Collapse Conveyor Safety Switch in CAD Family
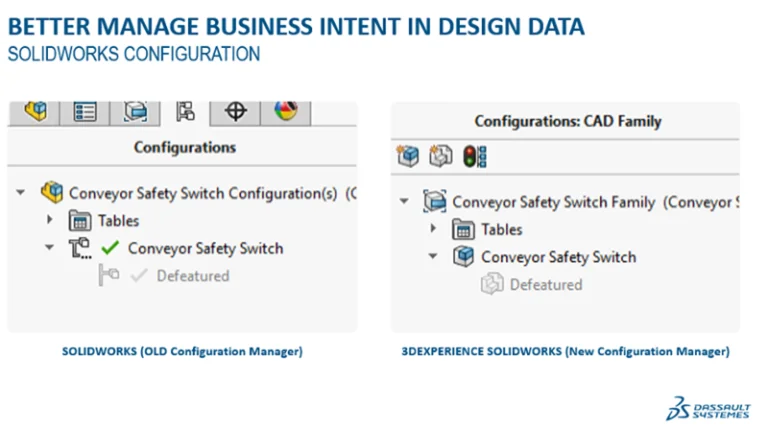The width and height of the screenshot is (768, 430). [x=433, y=257]
